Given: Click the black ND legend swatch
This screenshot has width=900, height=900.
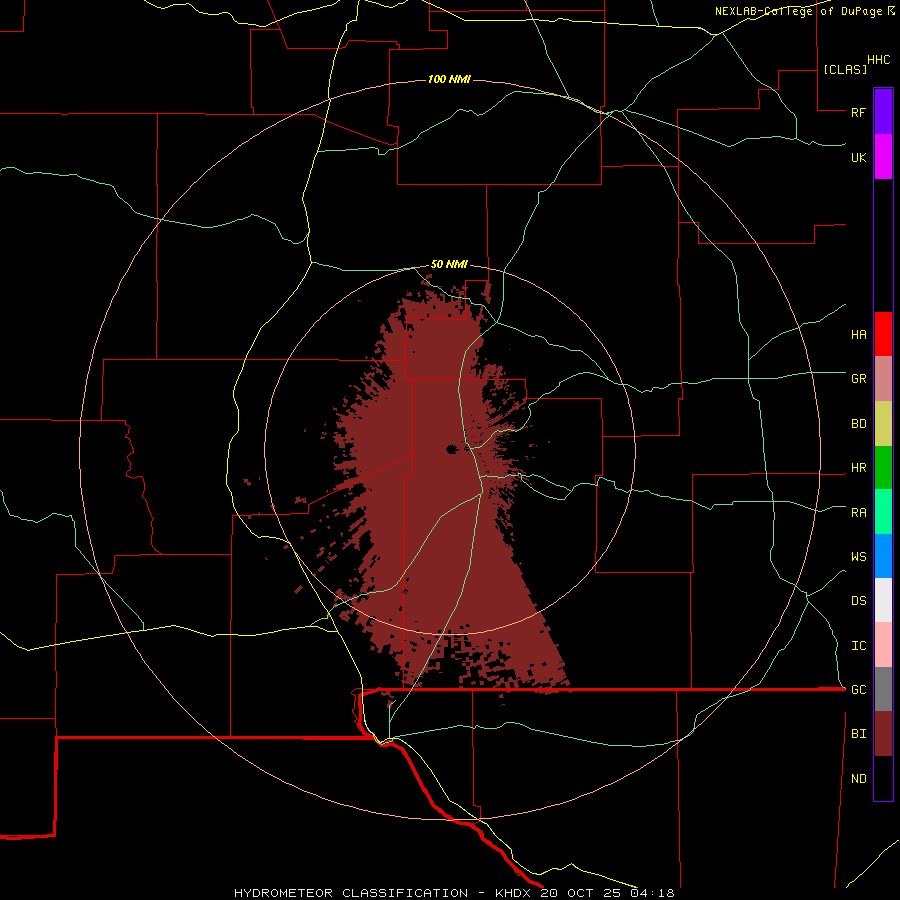Looking at the screenshot, I should tap(883, 778).
